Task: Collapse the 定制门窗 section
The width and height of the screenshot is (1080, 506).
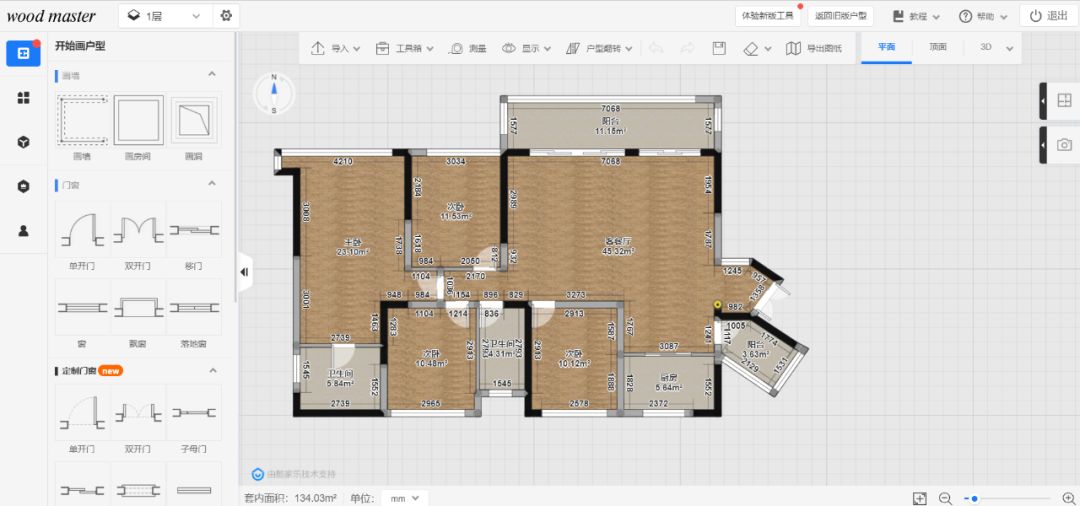Action: coord(212,370)
